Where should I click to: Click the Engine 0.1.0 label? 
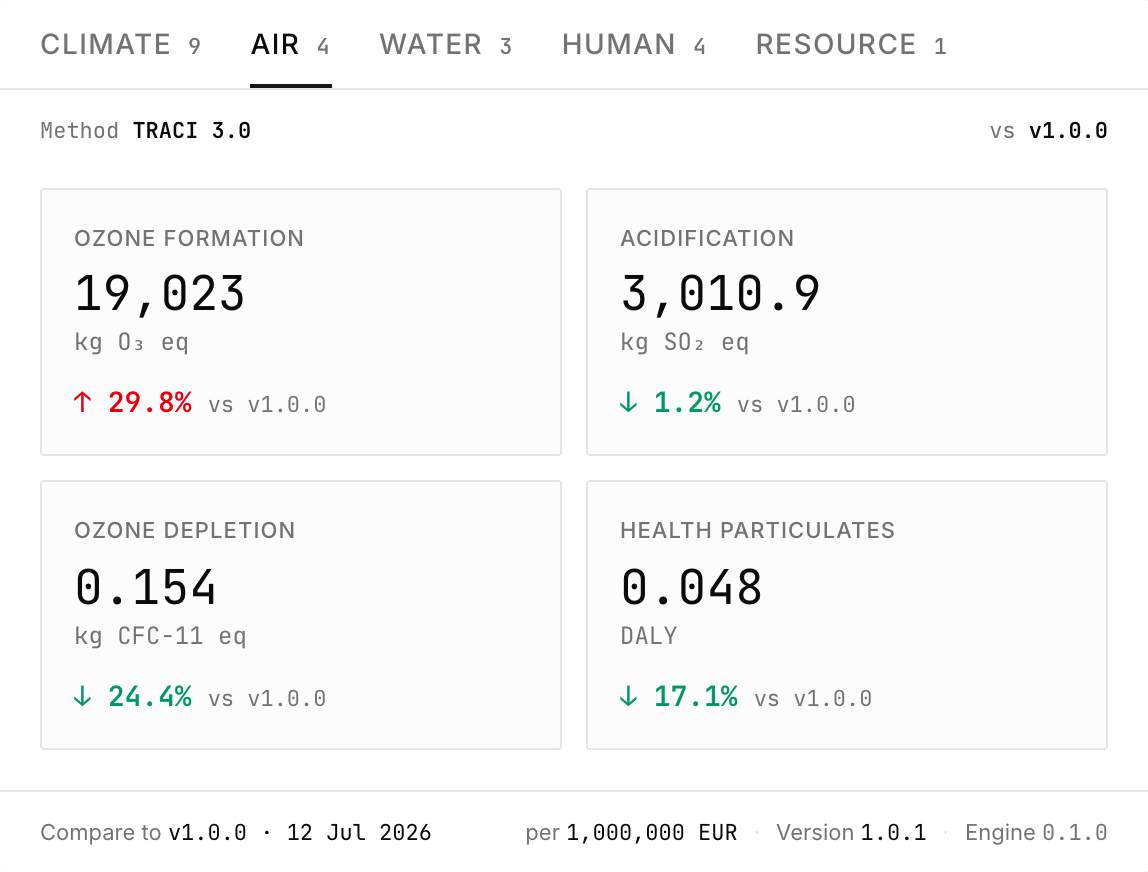[x=1036, y=832]
